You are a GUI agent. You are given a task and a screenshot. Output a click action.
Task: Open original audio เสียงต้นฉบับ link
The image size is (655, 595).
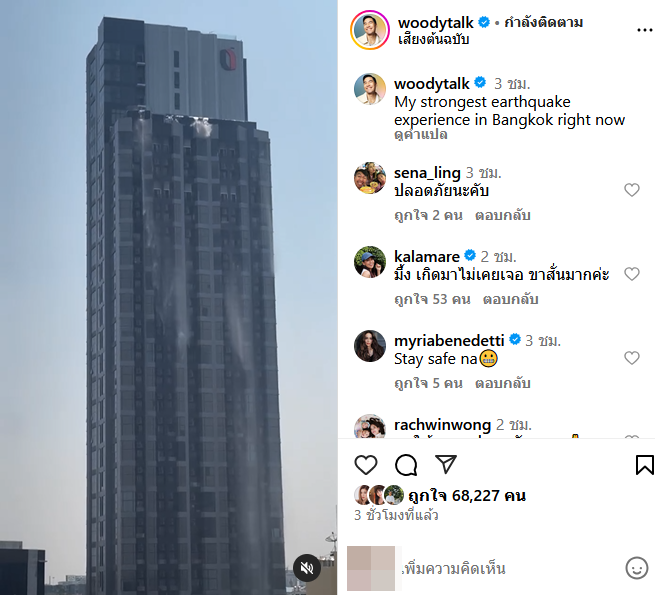[x=434, y=39]
